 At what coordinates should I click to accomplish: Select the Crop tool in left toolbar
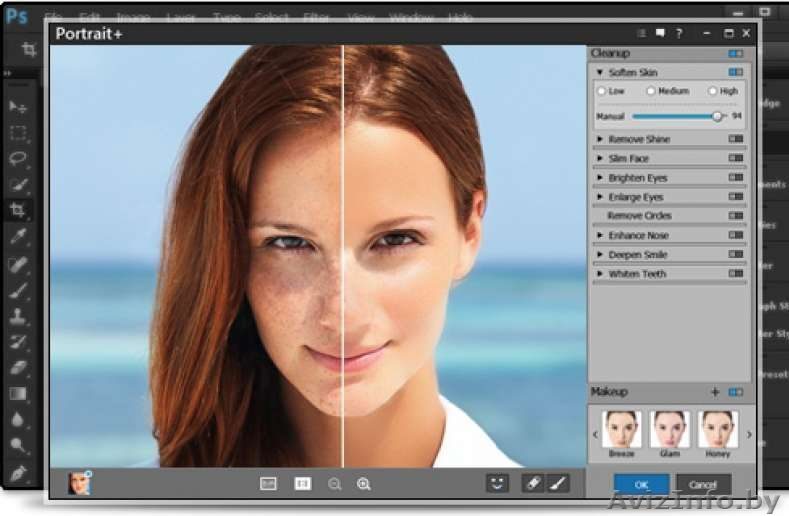[19, 210]
